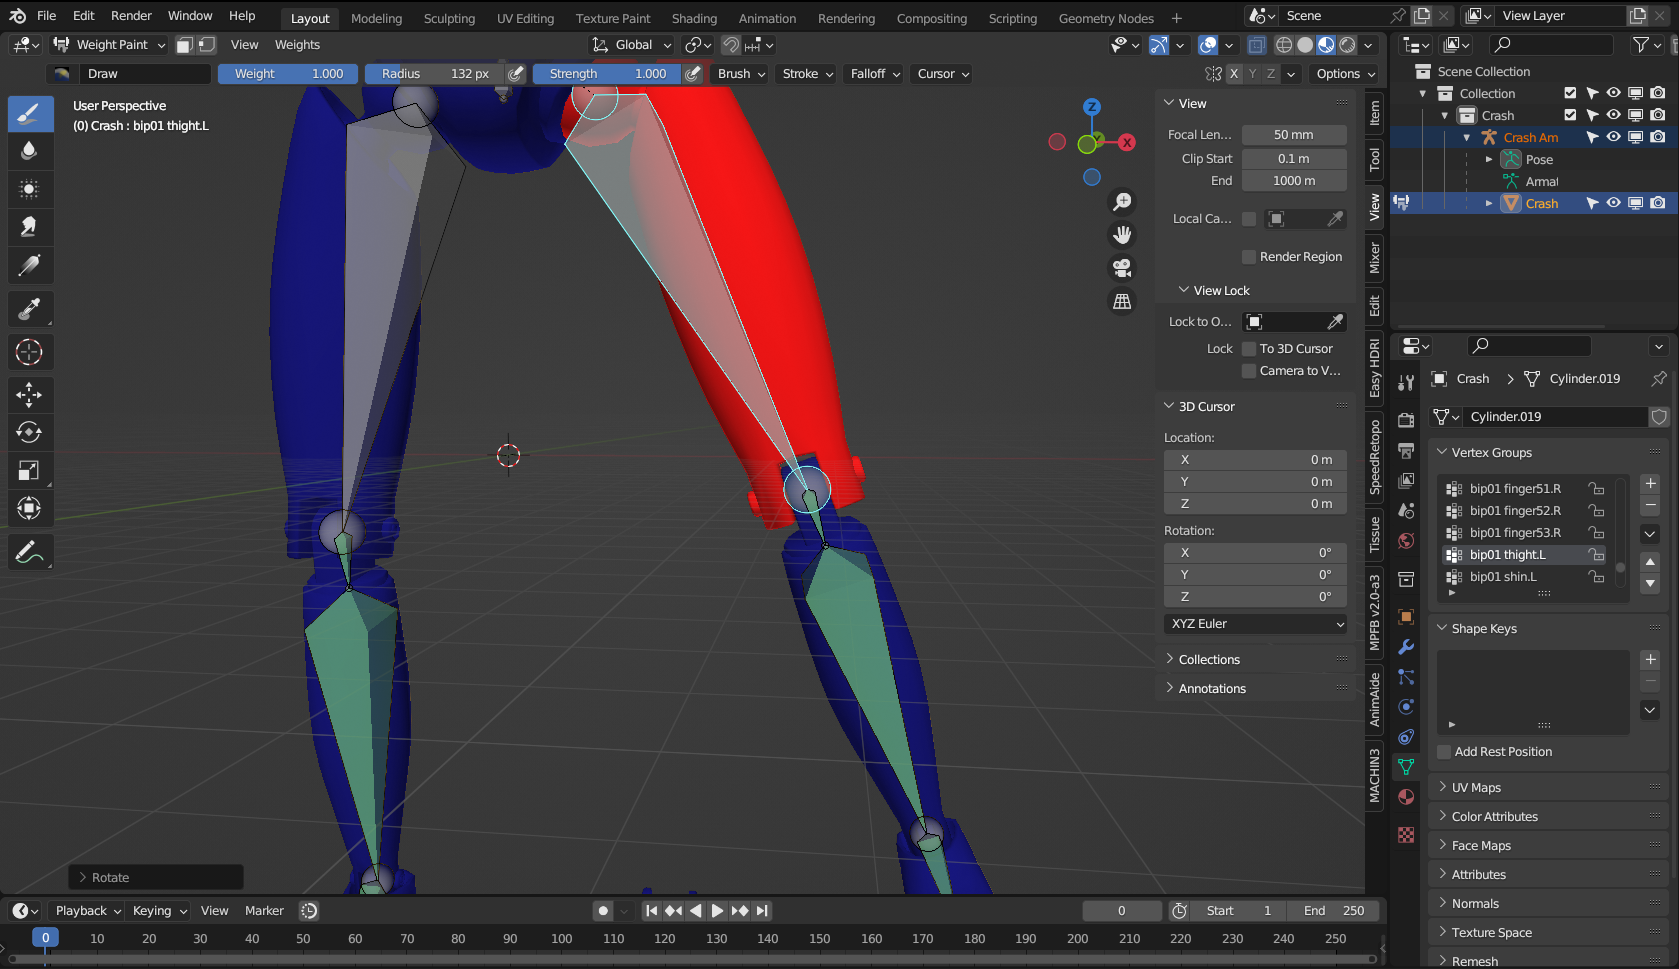
Task: Select the Annotate tool in toolbar
Action: point(29,552)
